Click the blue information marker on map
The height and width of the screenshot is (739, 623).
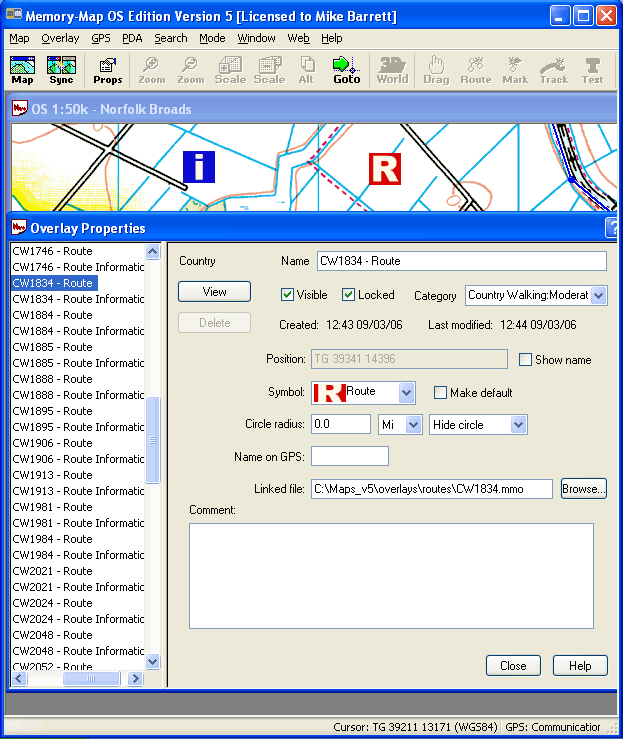tap(199, 167)
